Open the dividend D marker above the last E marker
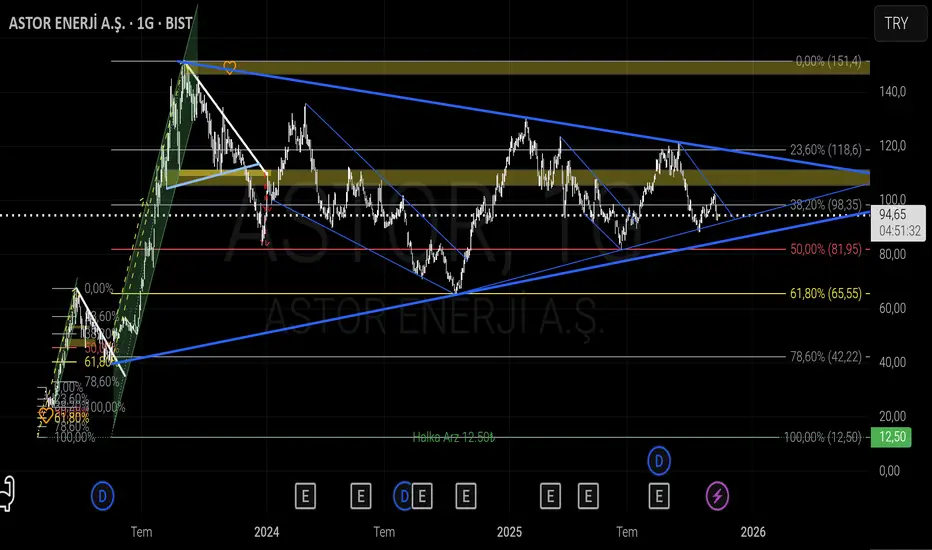 659,461
